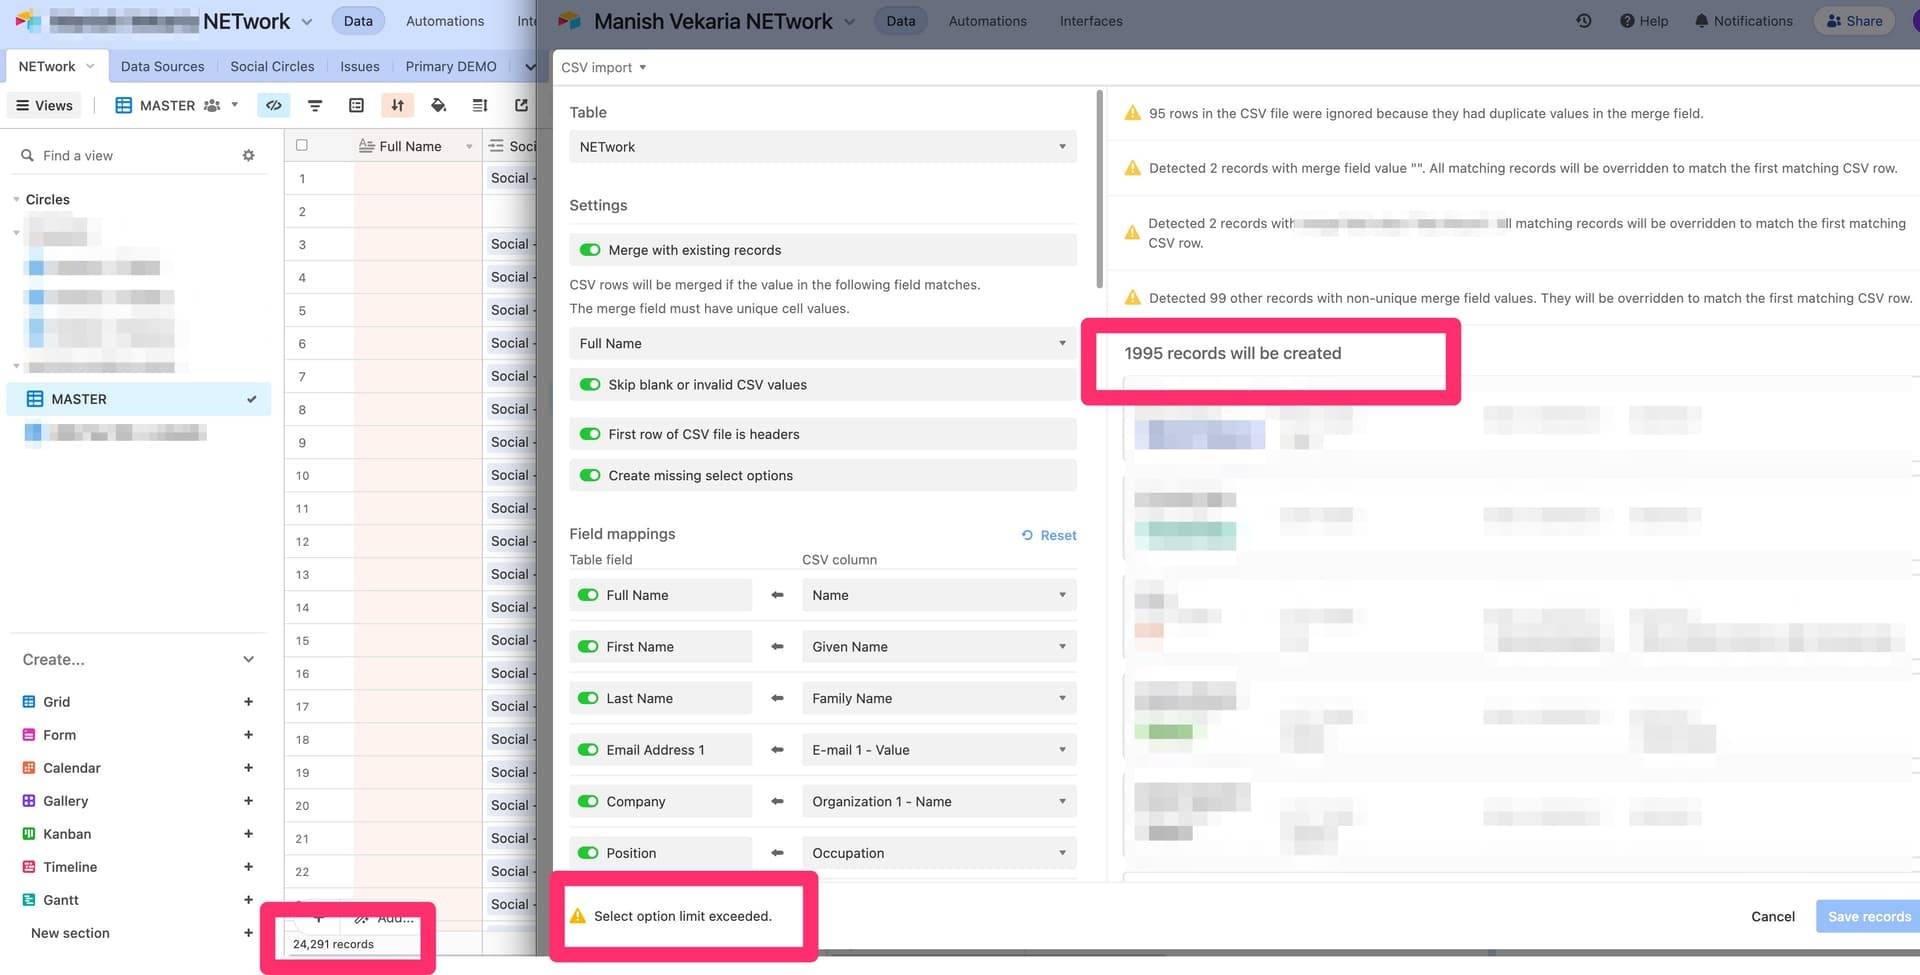Open the Table dropdown showing NETwork

click(x=823, y=147)
